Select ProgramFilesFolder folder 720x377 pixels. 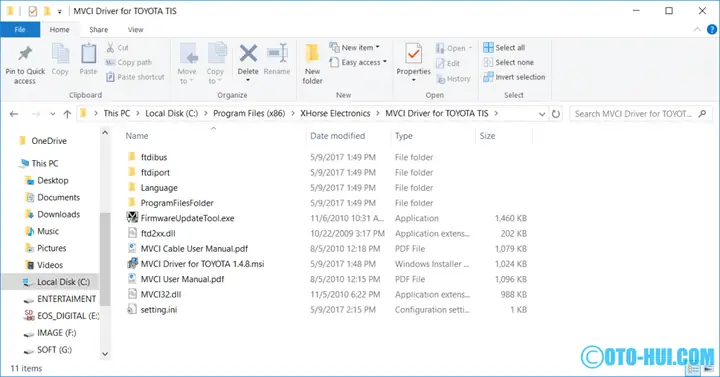177,203
